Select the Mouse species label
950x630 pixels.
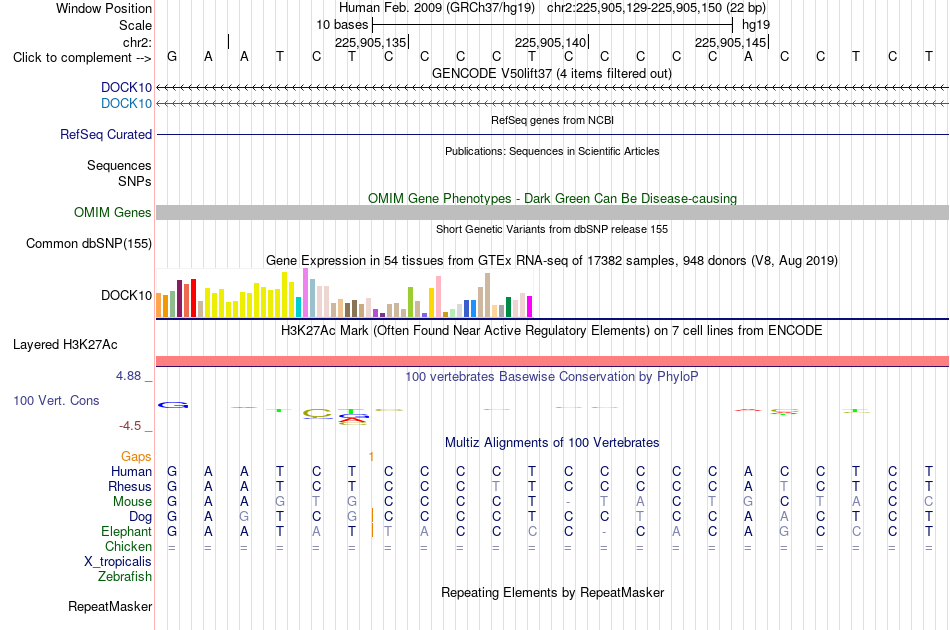pyautogui.click(x=132, y=502)
